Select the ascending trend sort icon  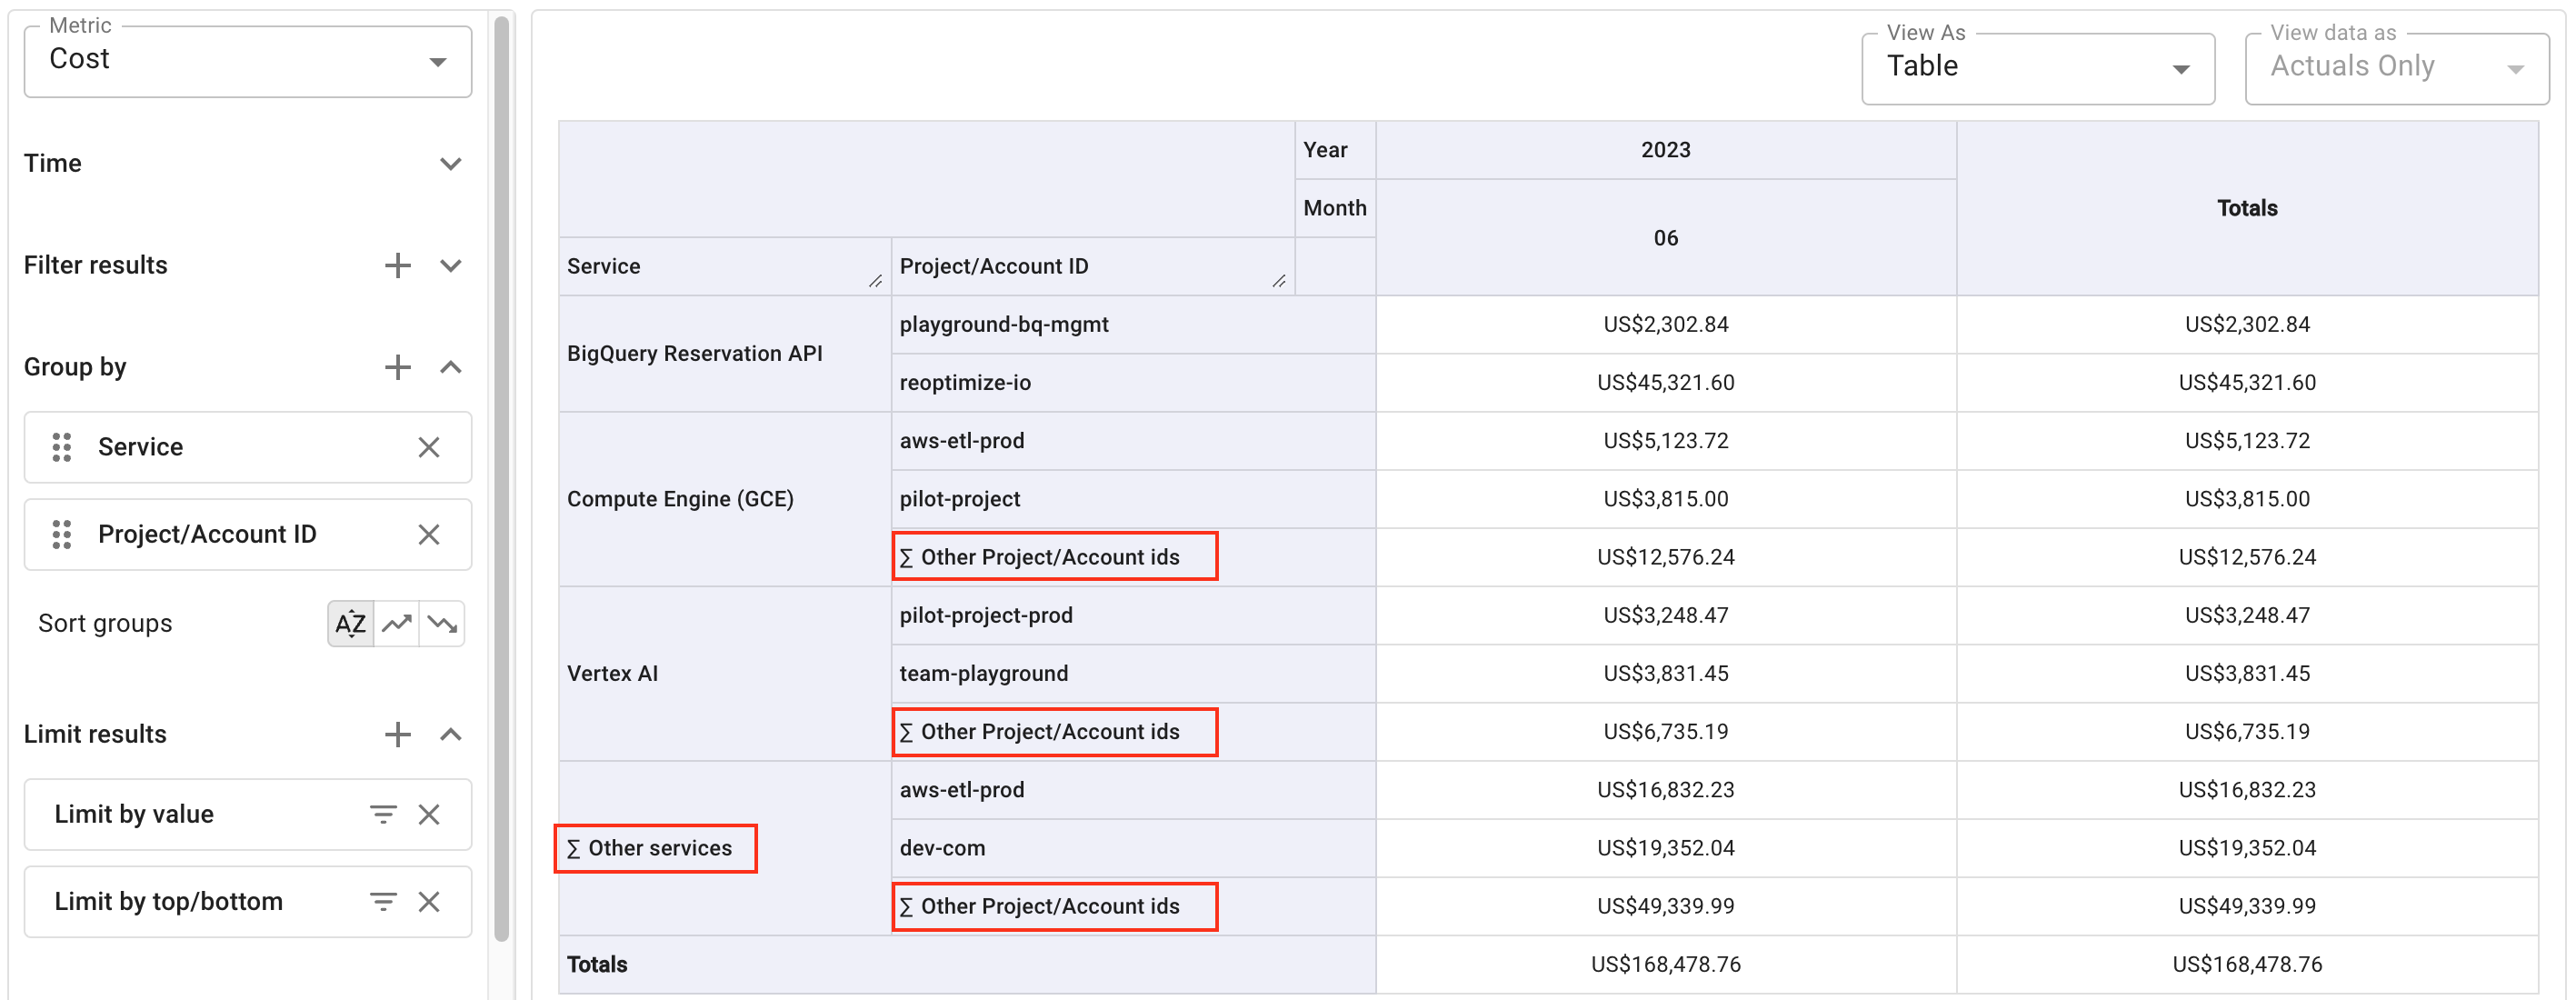[x=396, y=623]
